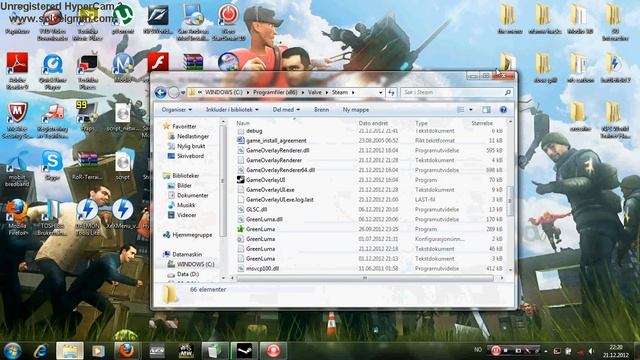Sort files by Dato endret column
The width and height of the screenshot is (640, 360).
coord(373,123)
